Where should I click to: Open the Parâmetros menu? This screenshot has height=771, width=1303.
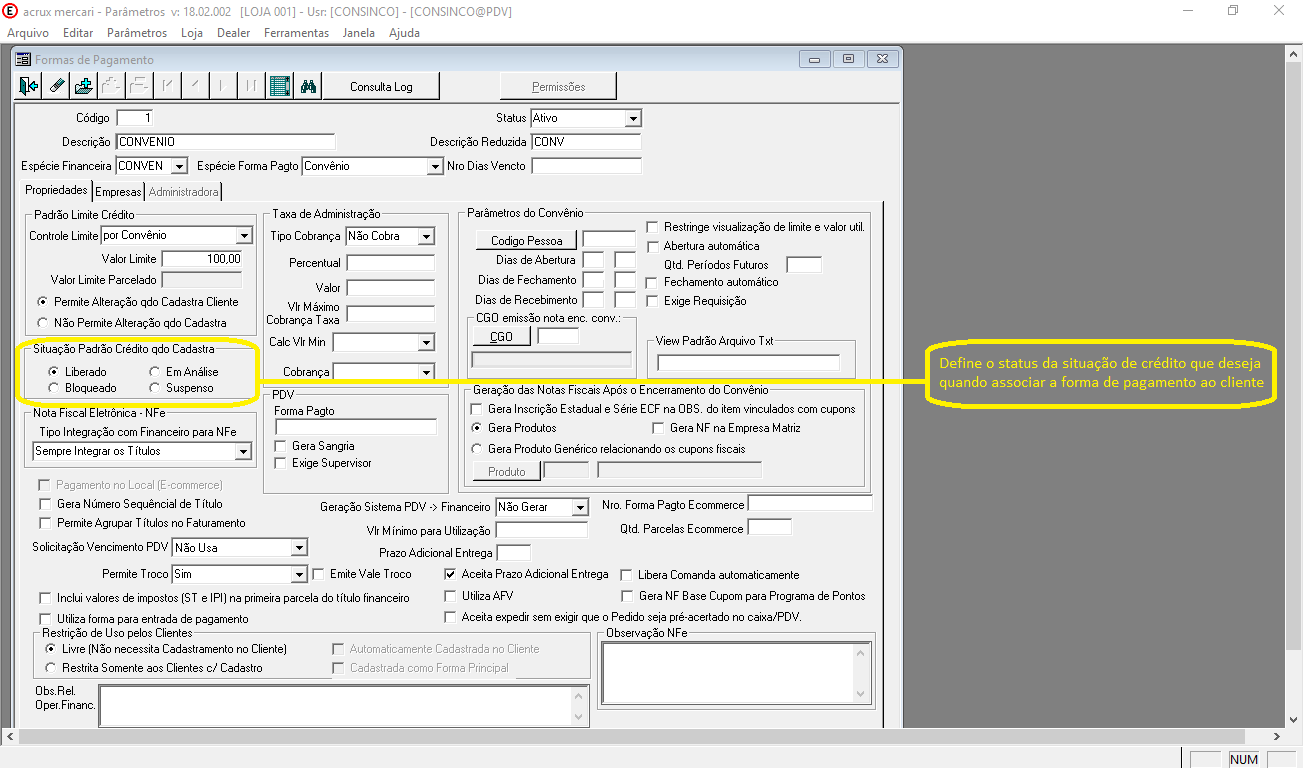point(137,33)
